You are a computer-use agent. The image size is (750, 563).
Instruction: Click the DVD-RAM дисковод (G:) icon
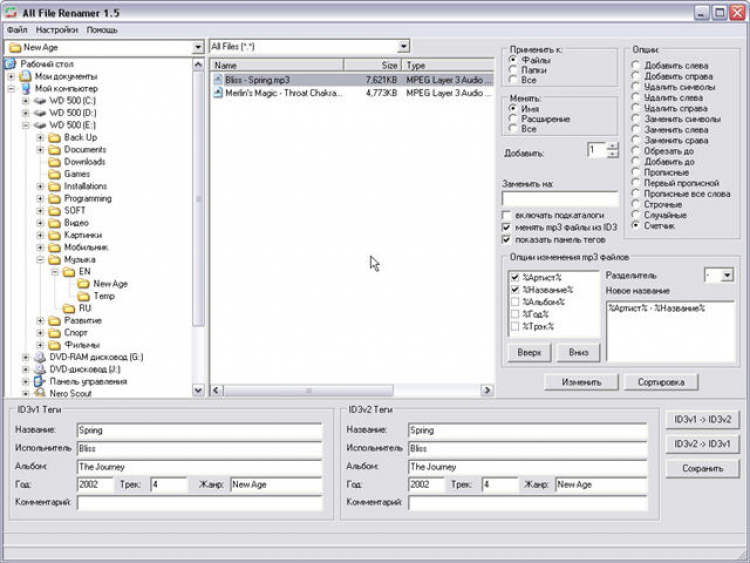click(x=40, y=357)
